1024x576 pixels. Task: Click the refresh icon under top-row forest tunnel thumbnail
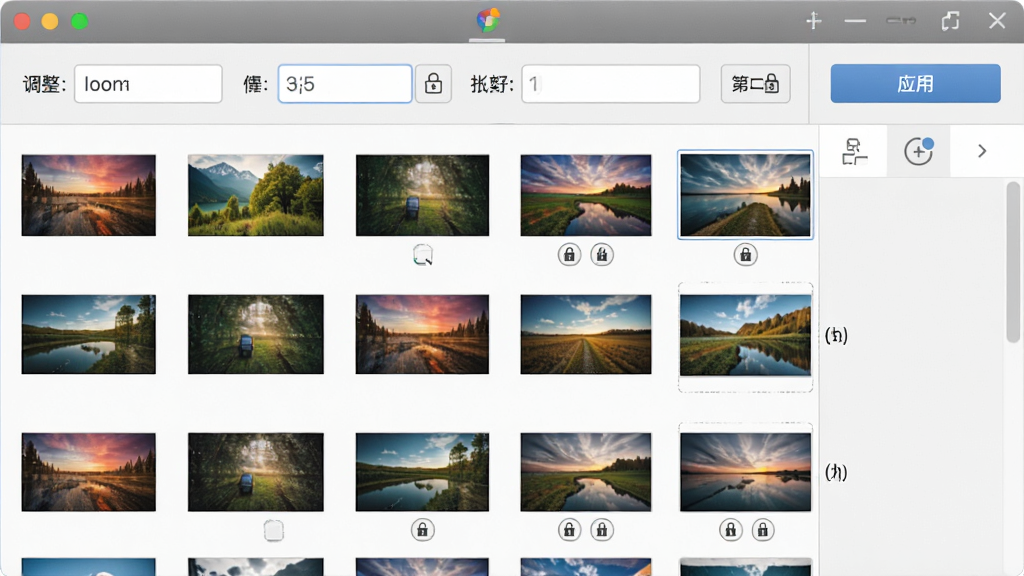click(423, 255)
